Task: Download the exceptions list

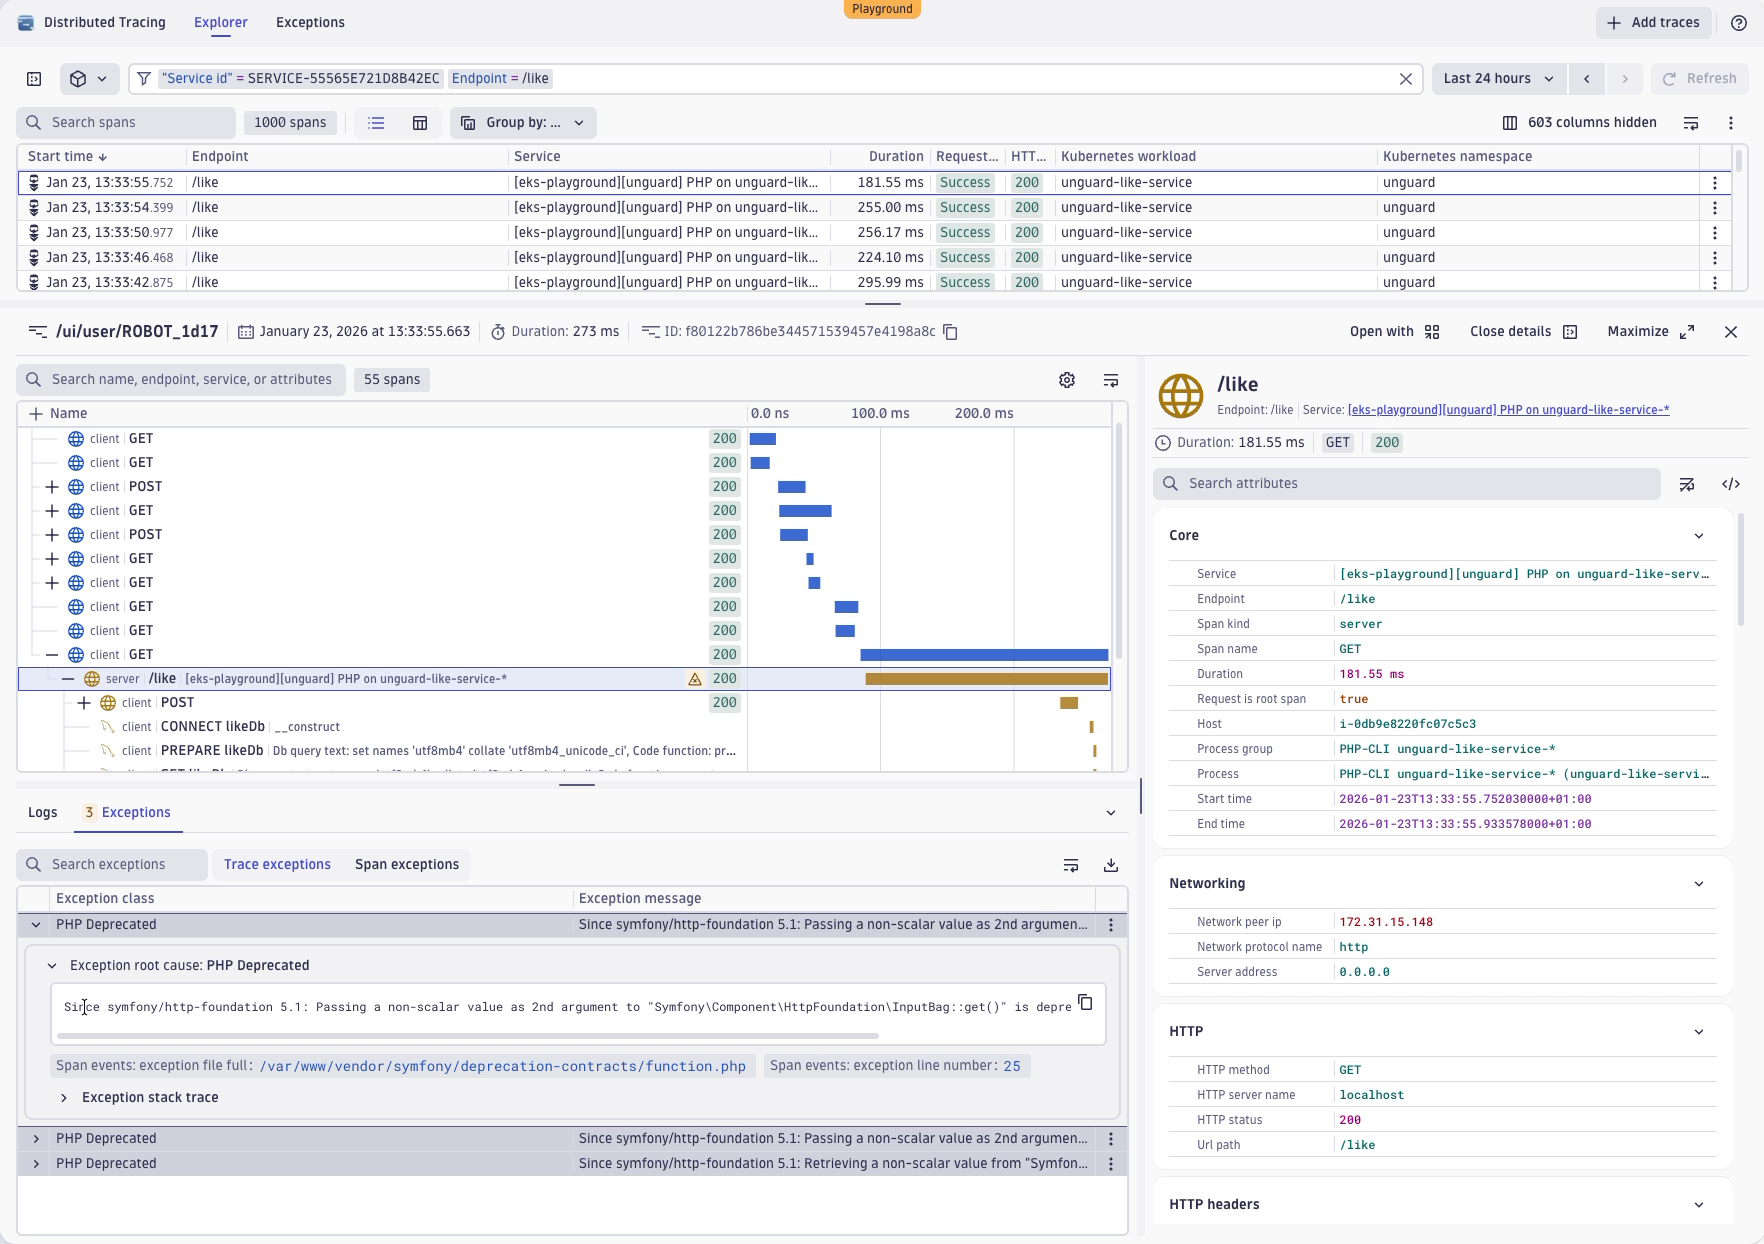Action: coord(1110,865)
